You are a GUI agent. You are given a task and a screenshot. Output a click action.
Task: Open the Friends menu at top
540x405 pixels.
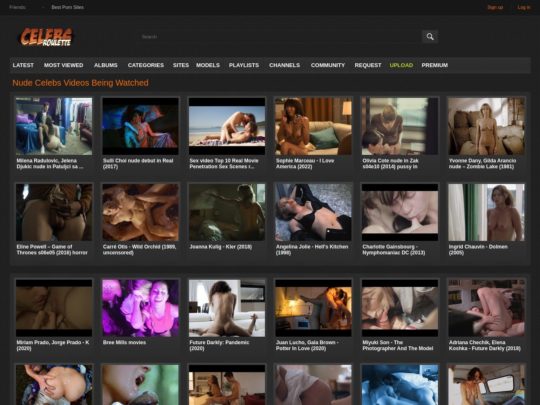coord(18,7)
